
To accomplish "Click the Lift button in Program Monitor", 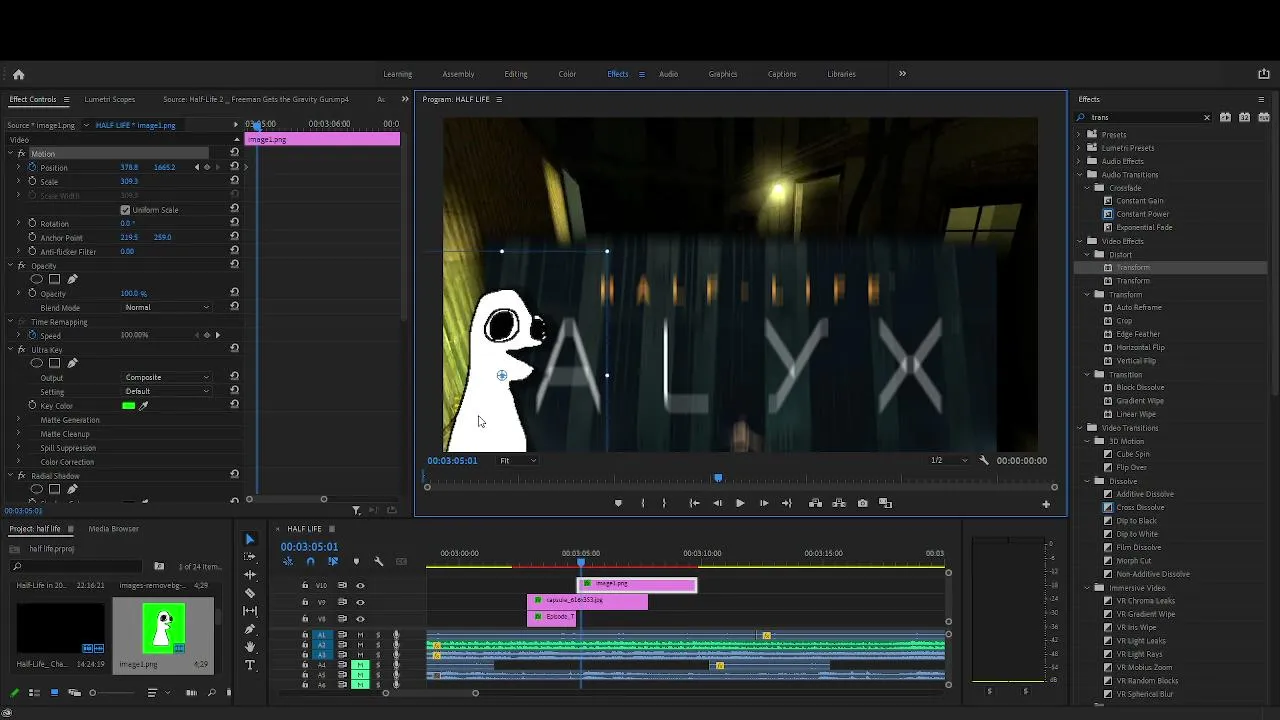I will coord(815,503).
